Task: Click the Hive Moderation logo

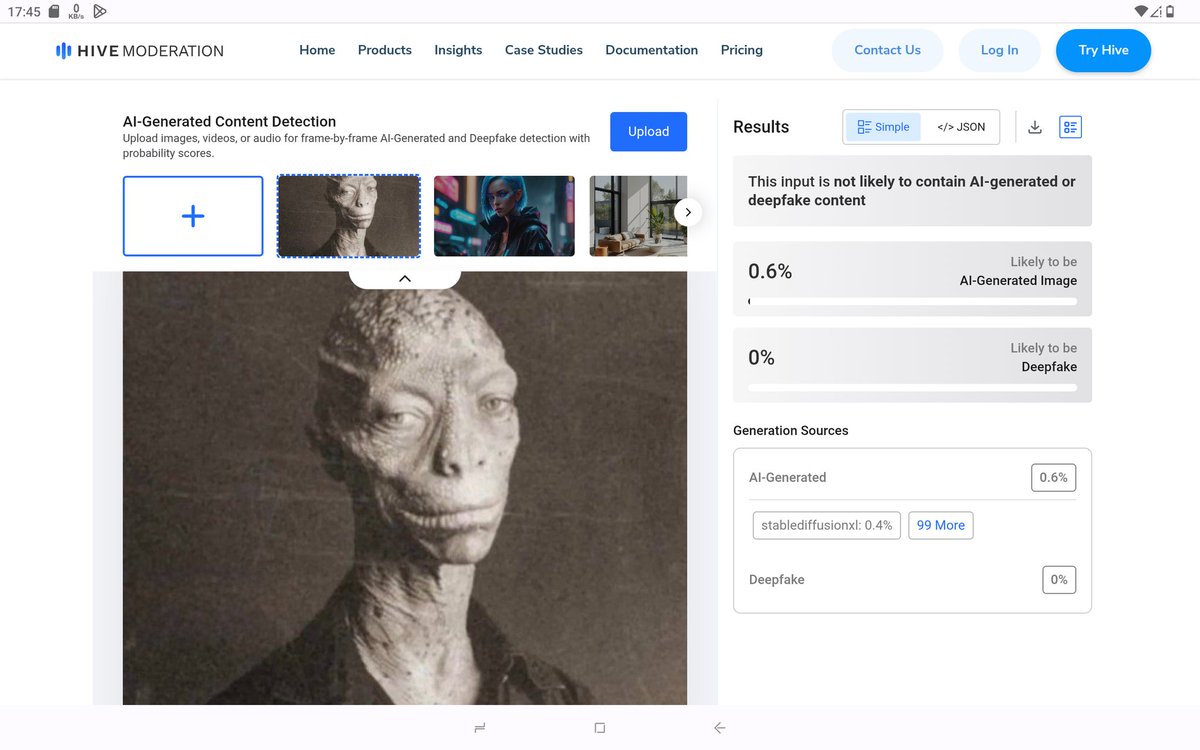Action: pyautogui.click(x=139, y=50)
